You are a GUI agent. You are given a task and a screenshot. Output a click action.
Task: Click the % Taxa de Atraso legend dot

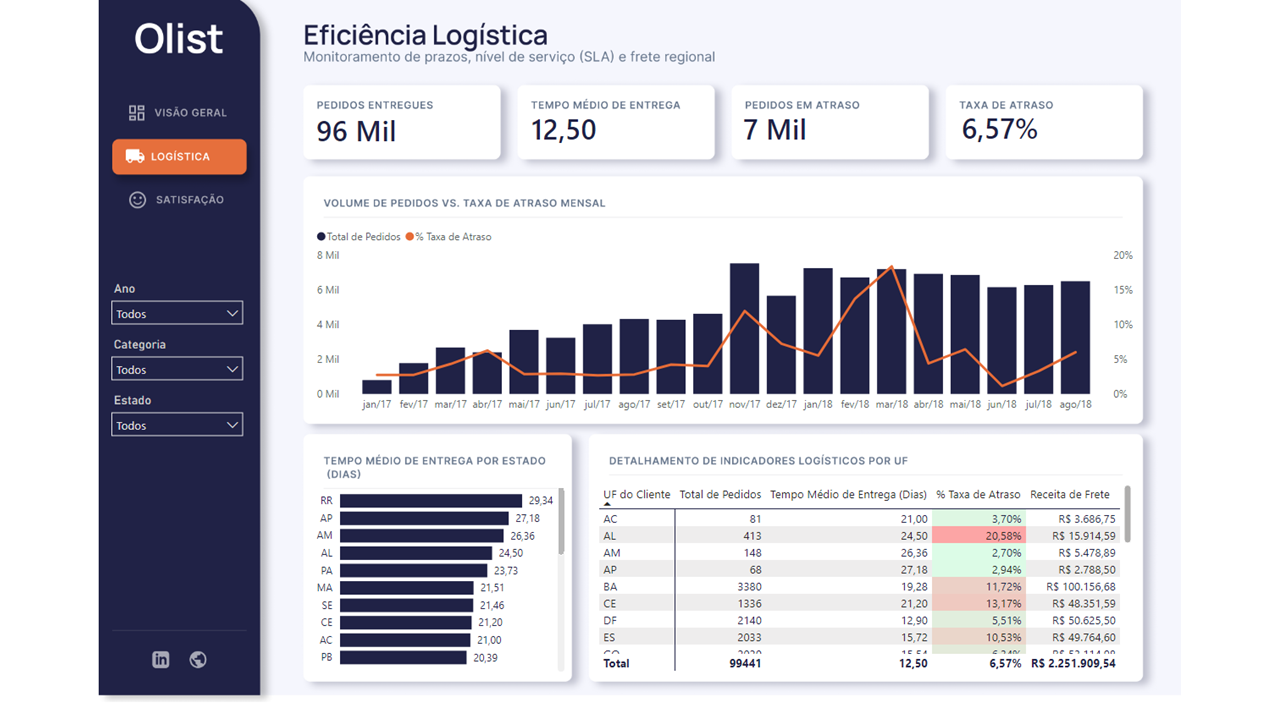[x=409, y=237]
